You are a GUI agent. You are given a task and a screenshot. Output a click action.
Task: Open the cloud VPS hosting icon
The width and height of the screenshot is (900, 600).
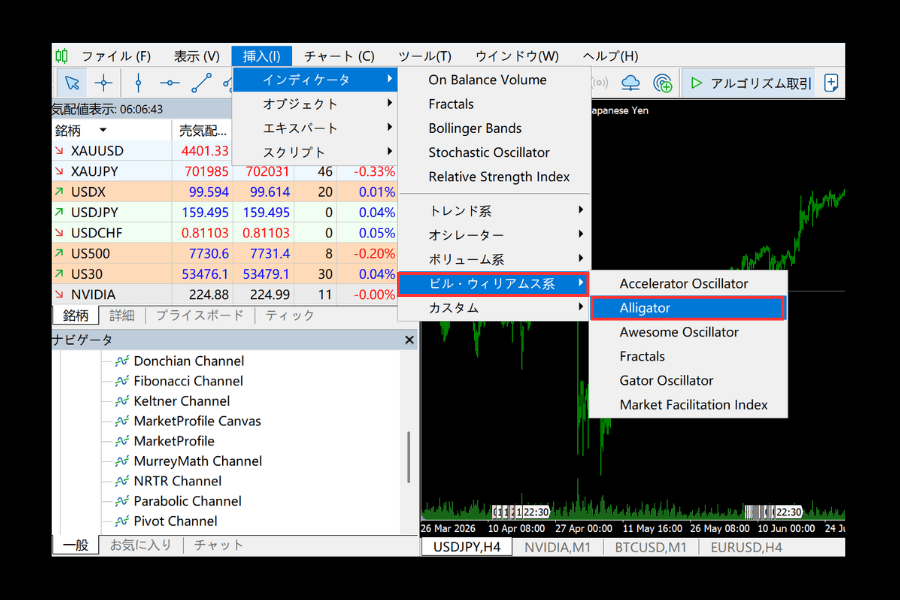tap(631, 83)
